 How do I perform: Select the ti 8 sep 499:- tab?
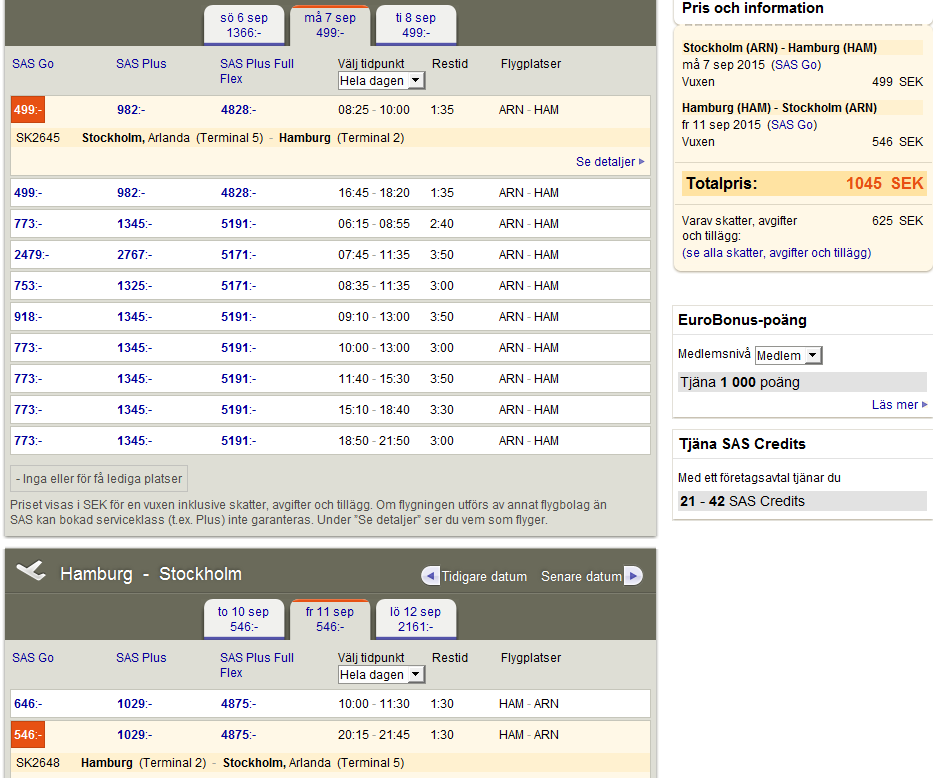click(416, 25)
